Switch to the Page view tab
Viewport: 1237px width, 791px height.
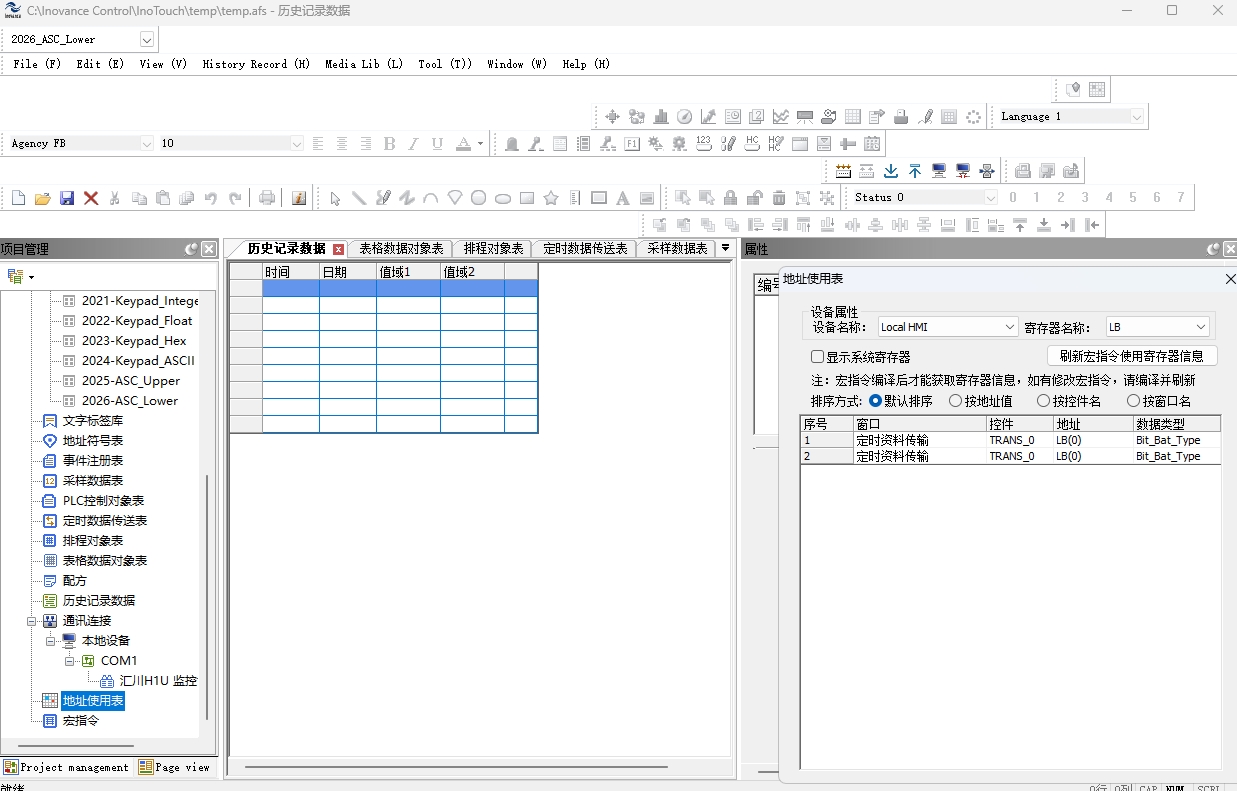pyautogui.click(x=175, y=767)
